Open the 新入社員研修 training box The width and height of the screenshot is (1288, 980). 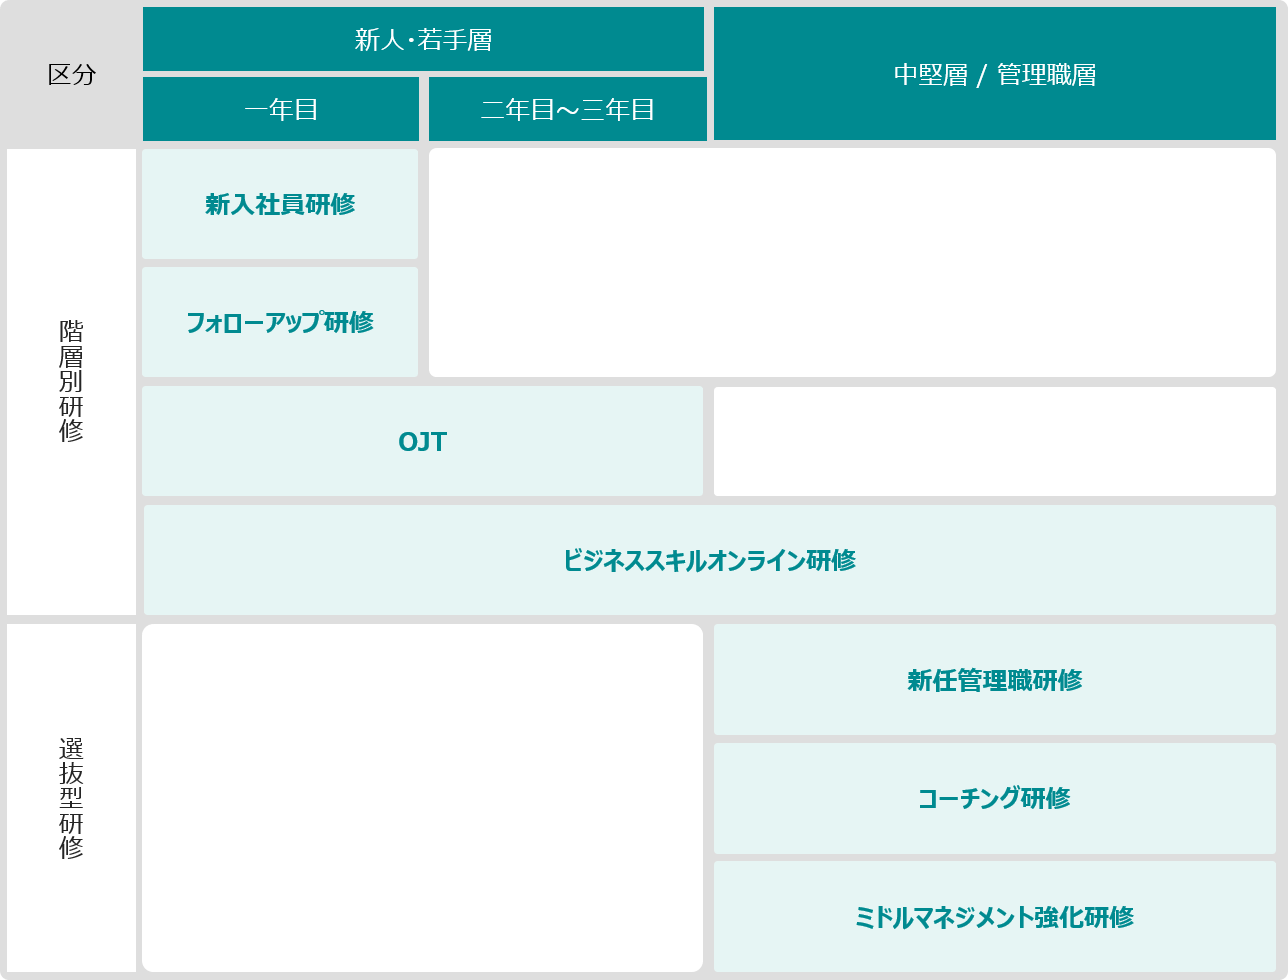click(x=280, y=204)
